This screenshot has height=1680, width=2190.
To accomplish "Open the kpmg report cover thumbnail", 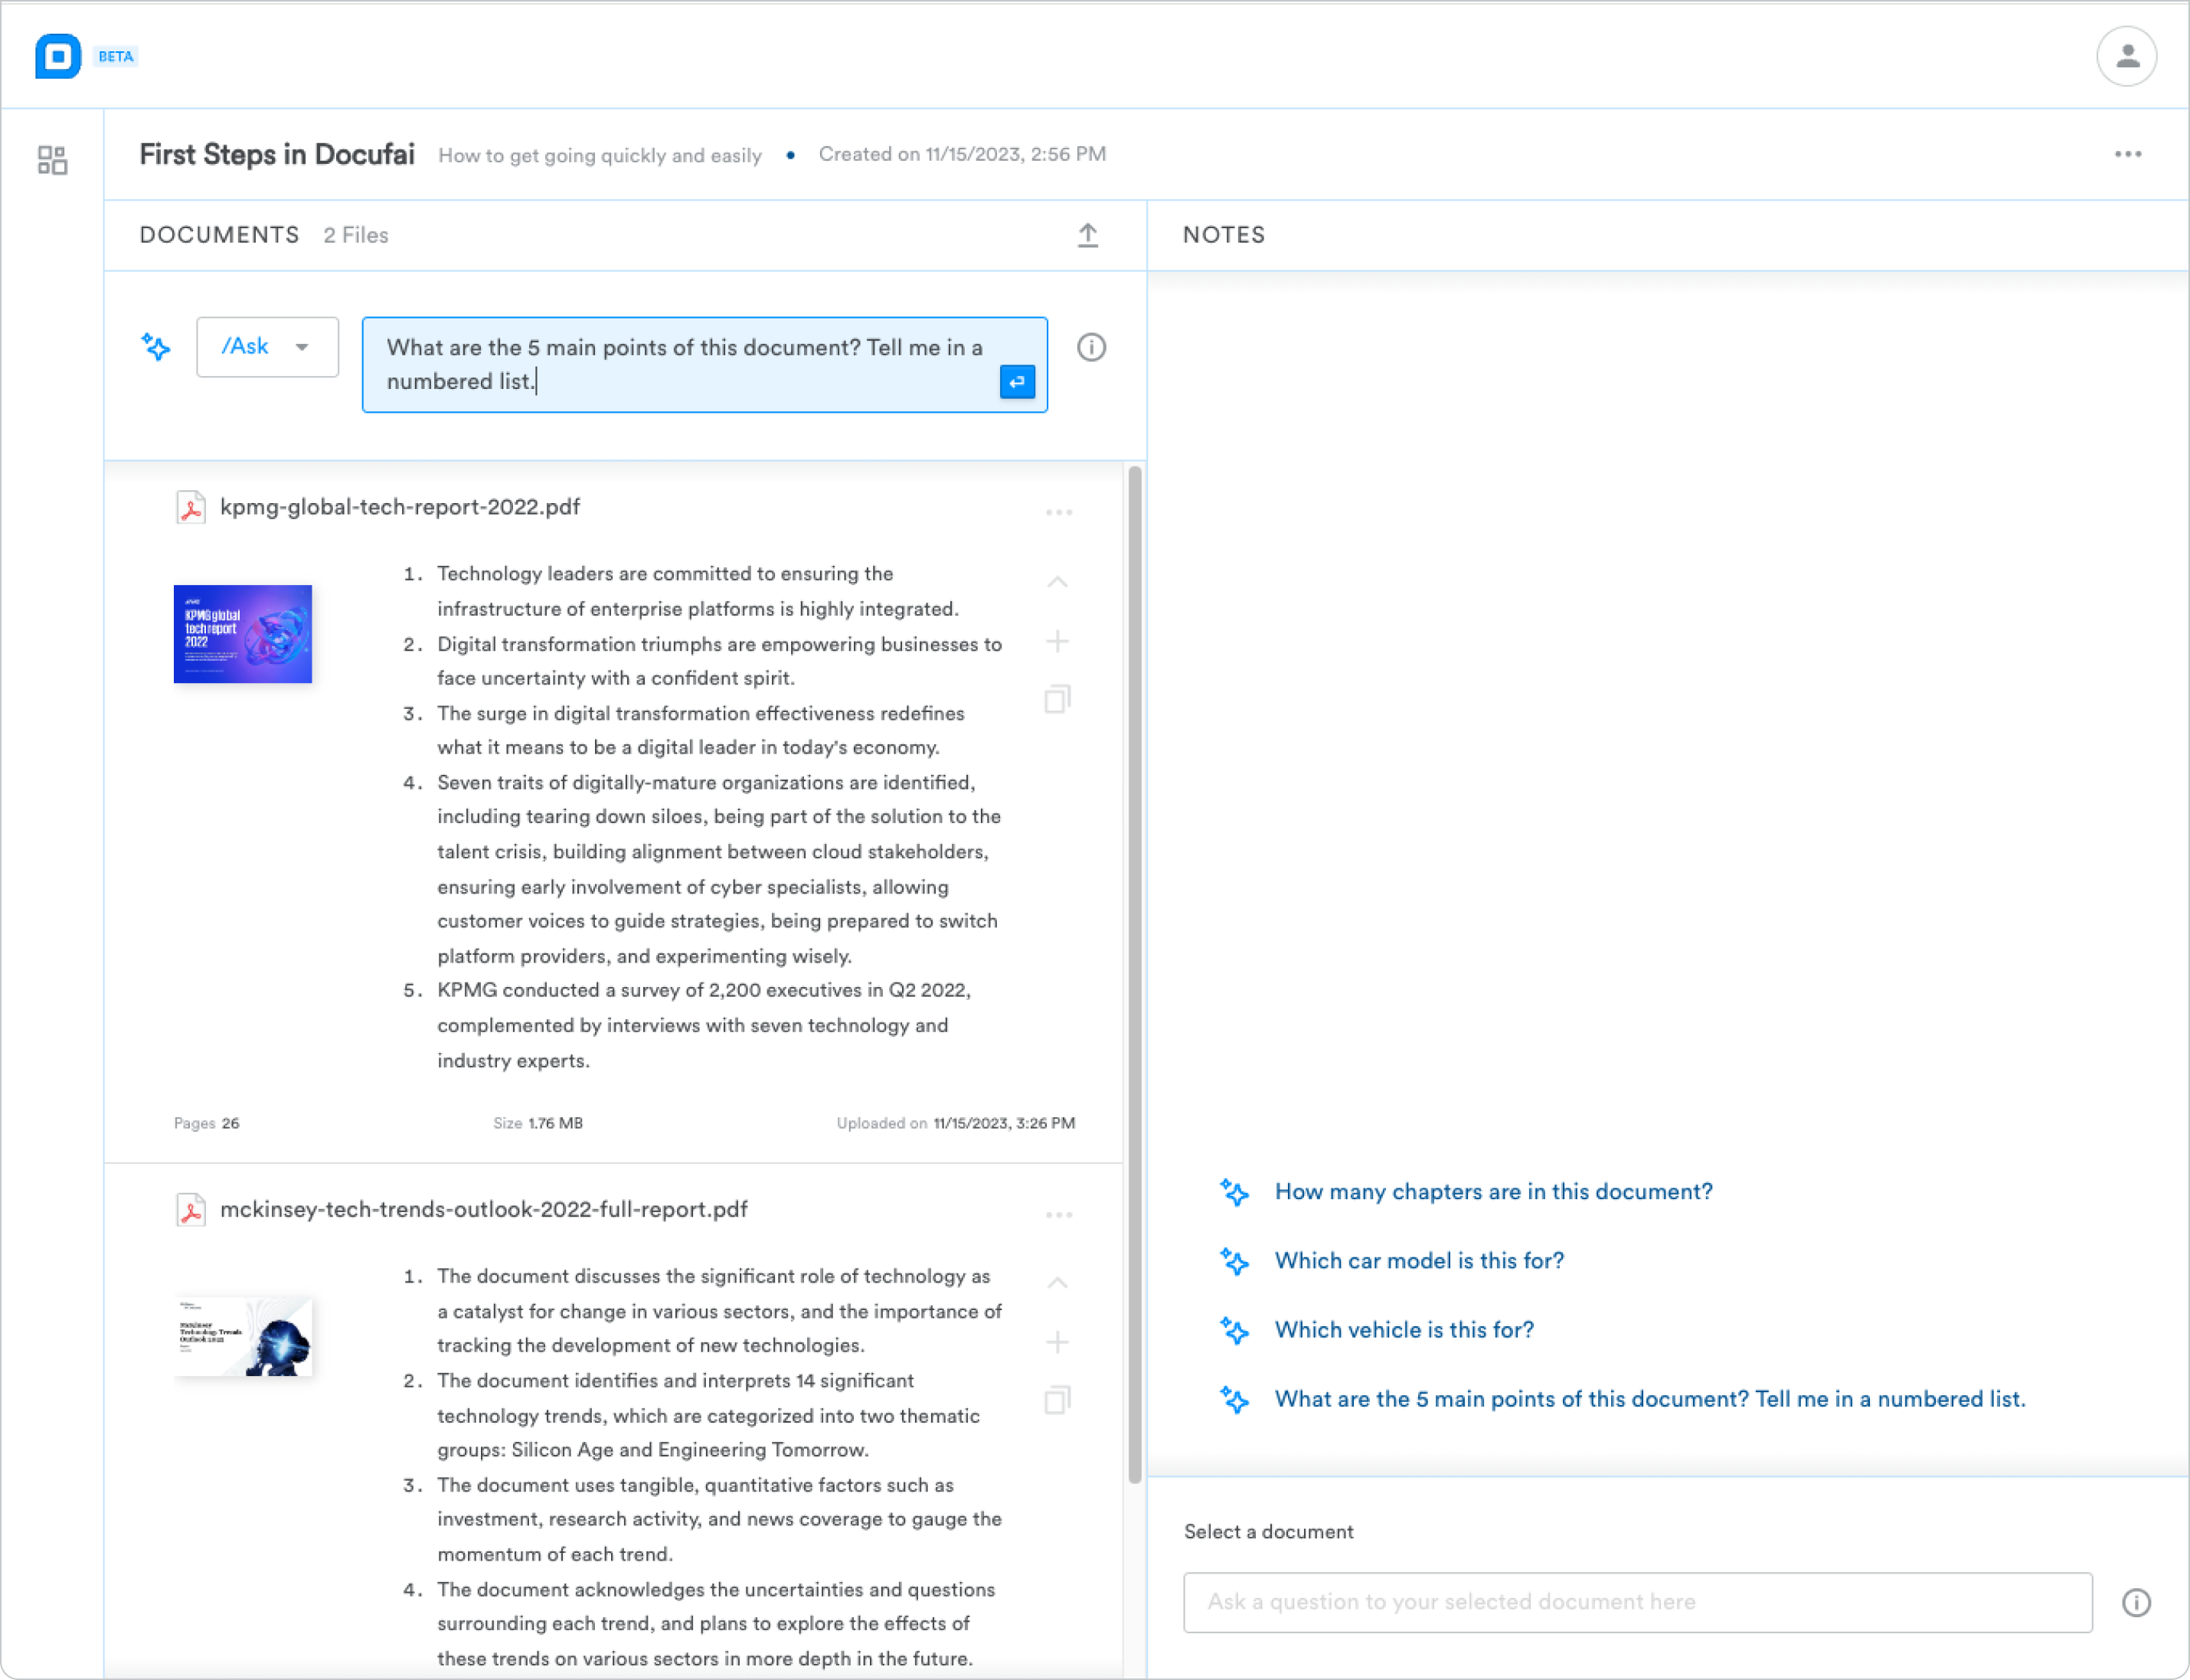I will (243, 634).
